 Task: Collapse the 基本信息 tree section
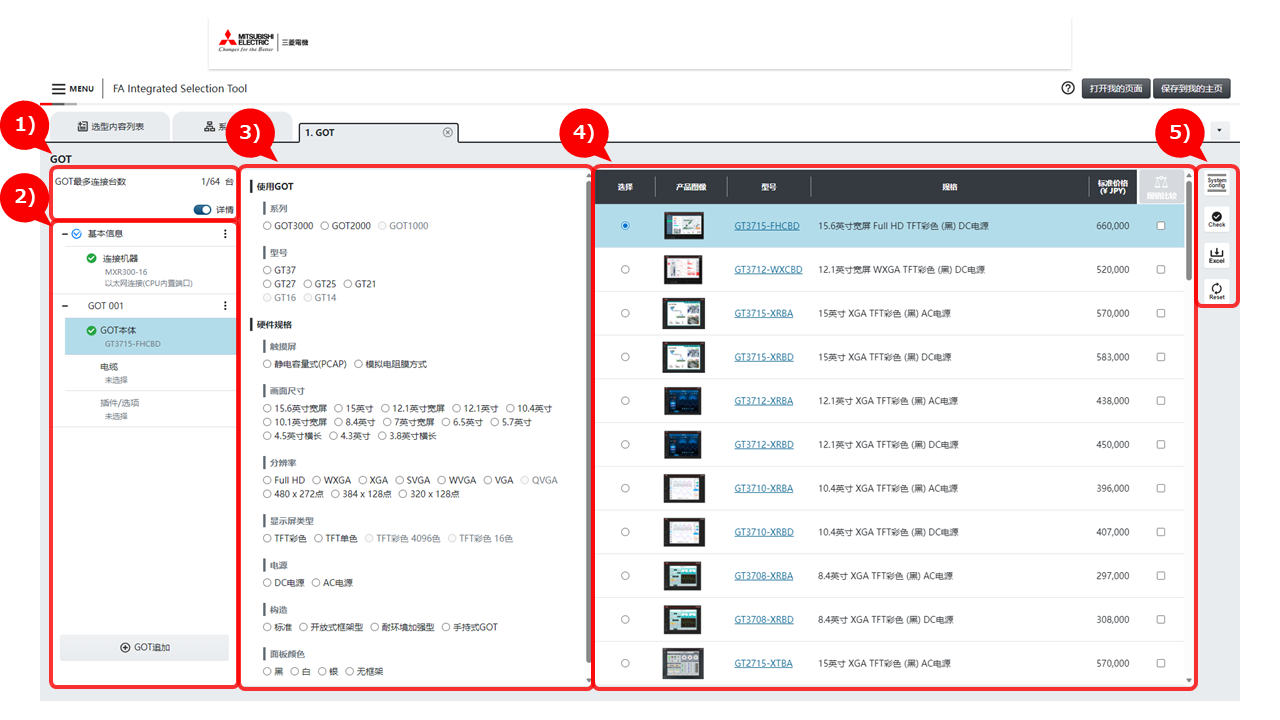click(x=65, y=234)
